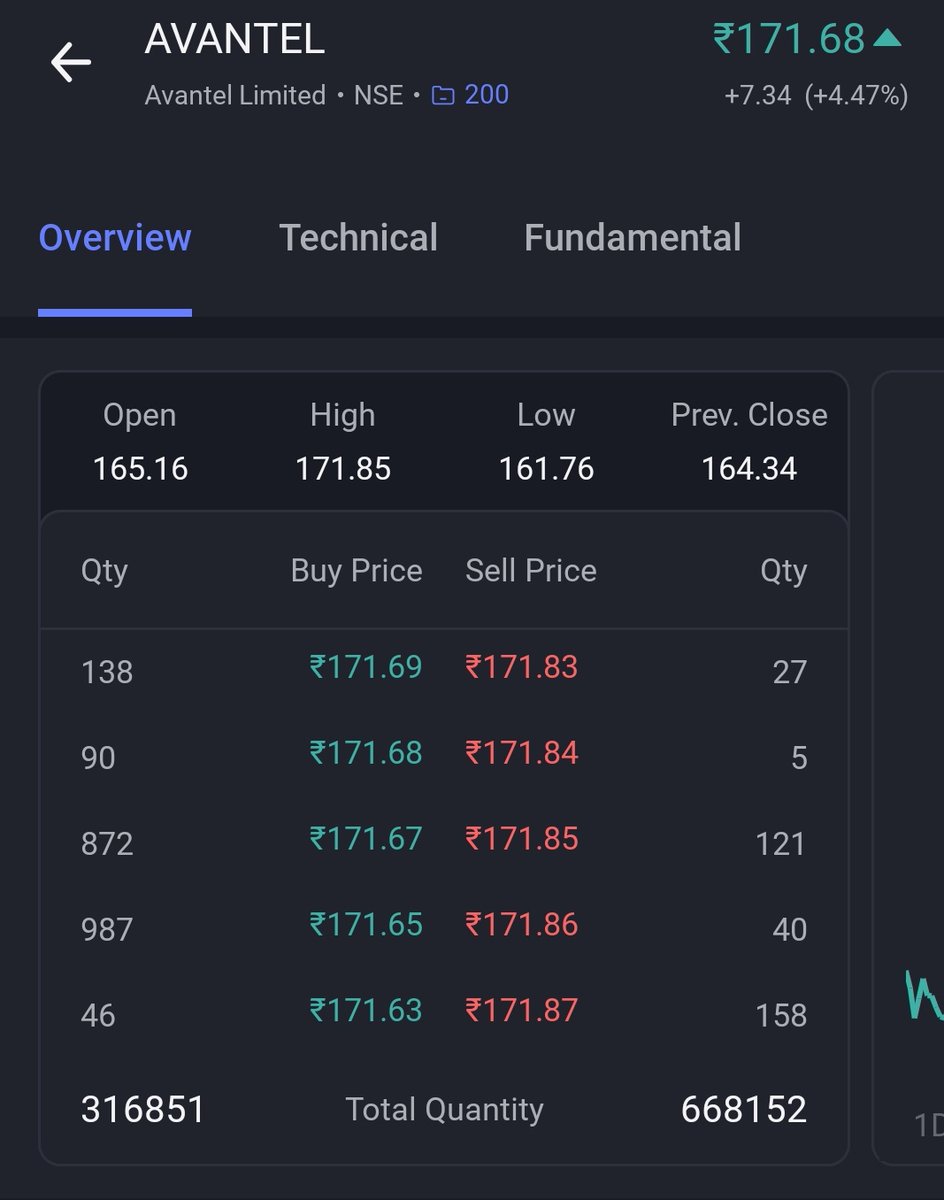This screenshot has height=1200, width=944.
Task: Select the Avantel Limited company name
Action: pyautogui.click(x=235, y=96)
